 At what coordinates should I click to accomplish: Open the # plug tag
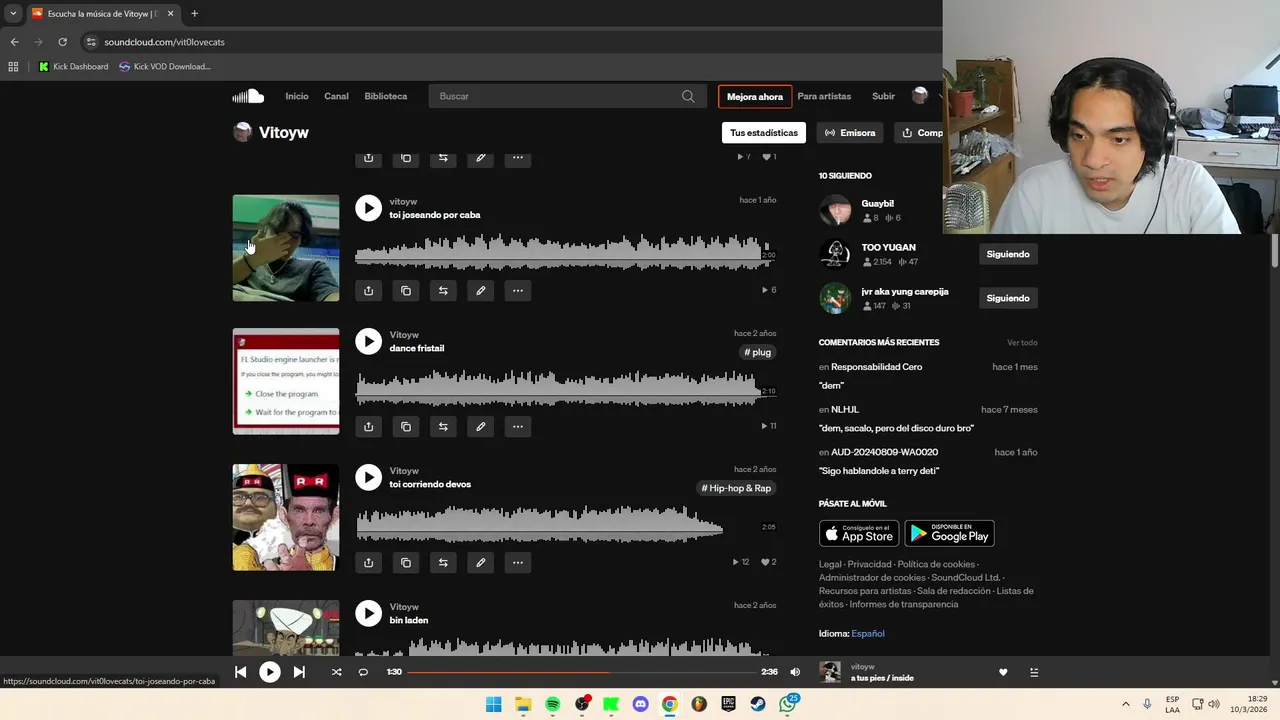758,352
